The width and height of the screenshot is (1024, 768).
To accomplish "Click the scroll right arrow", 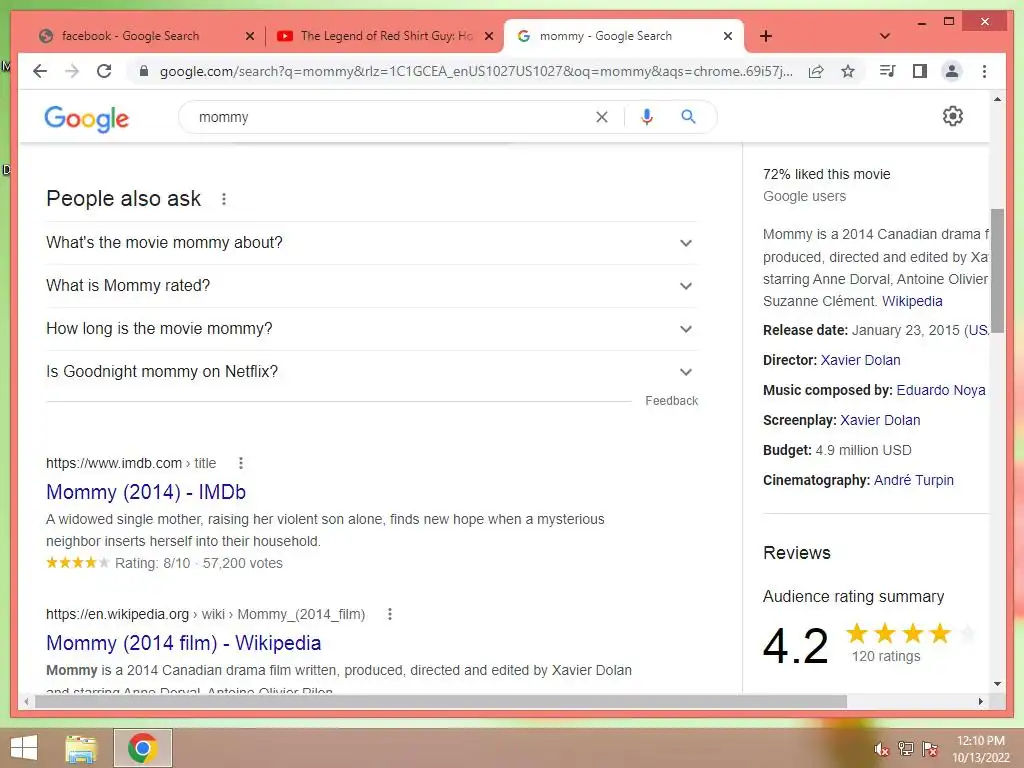I will tap(980, 701).
